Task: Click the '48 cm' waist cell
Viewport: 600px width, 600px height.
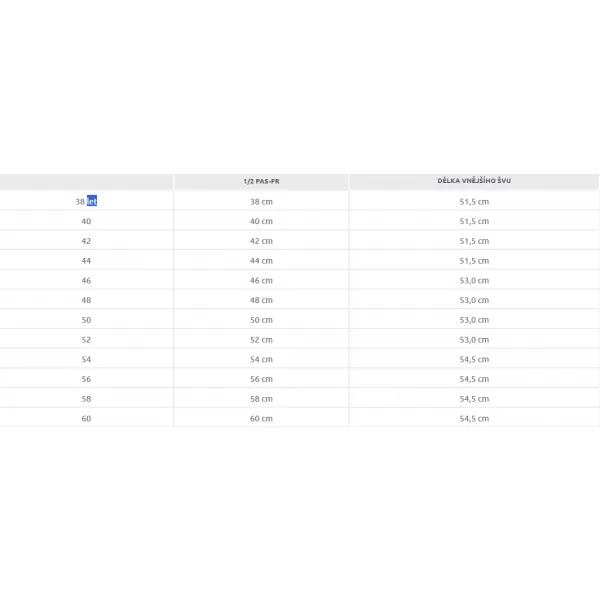Action: (261, 300)
